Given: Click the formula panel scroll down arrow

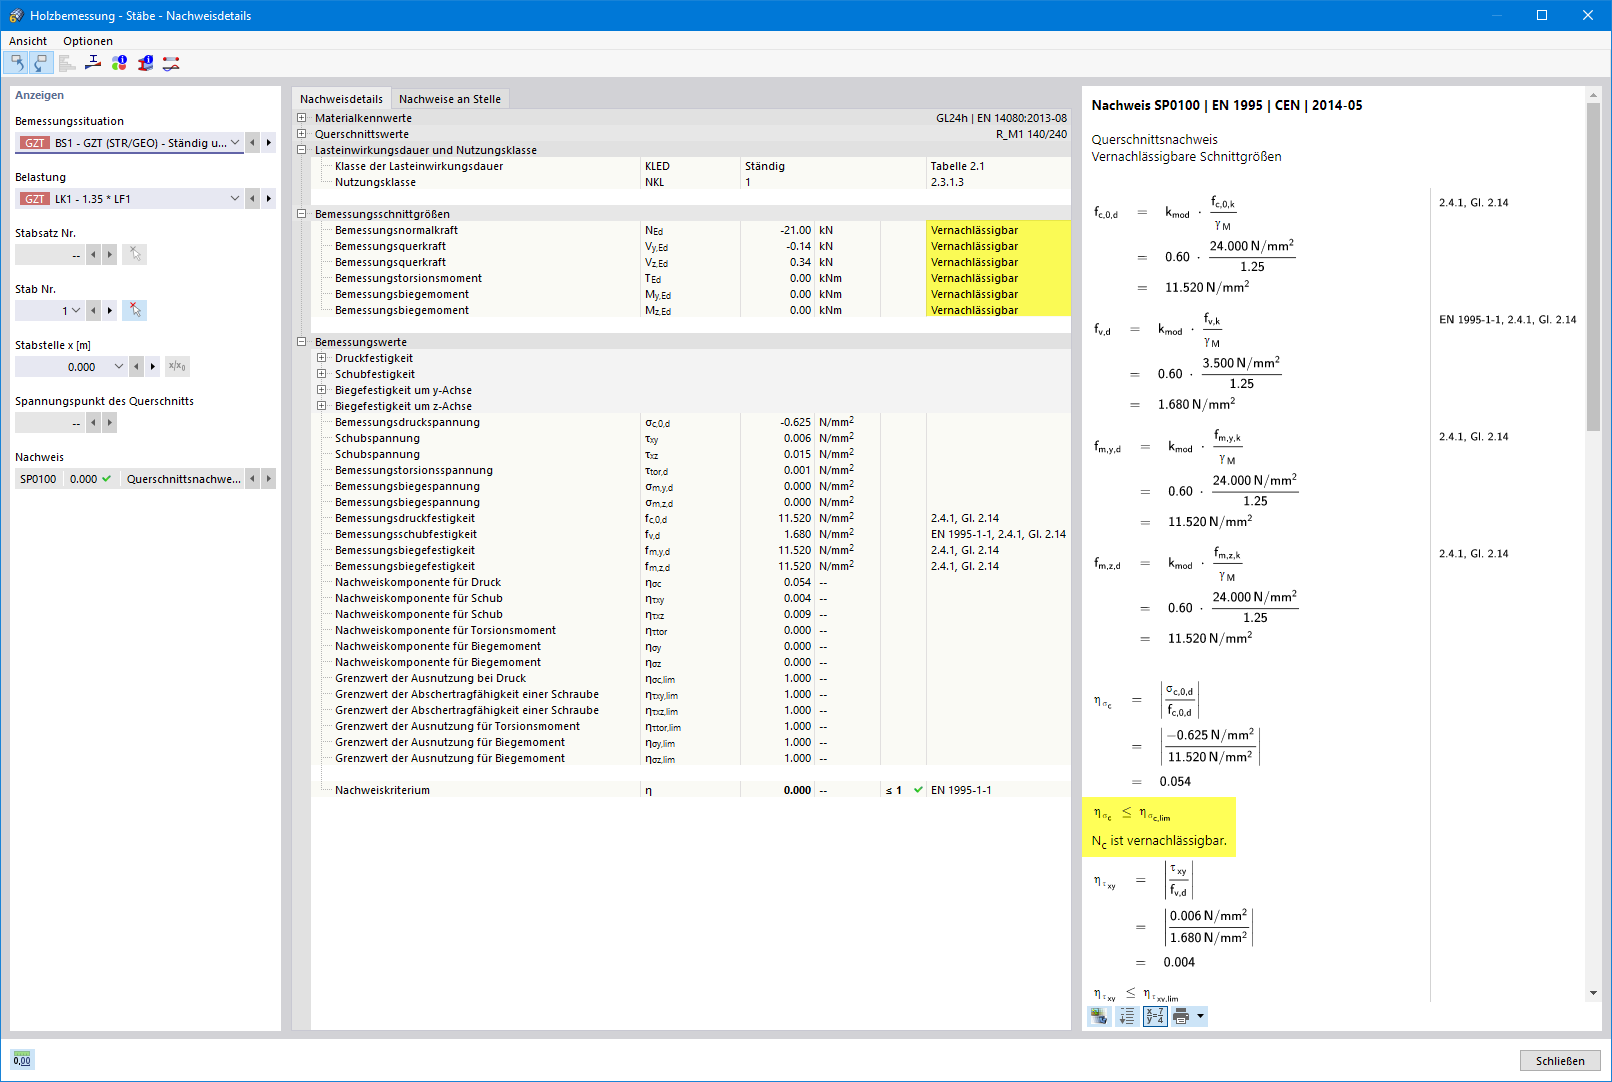Looking at the screenshot, I should click(x=1593, y=993).
